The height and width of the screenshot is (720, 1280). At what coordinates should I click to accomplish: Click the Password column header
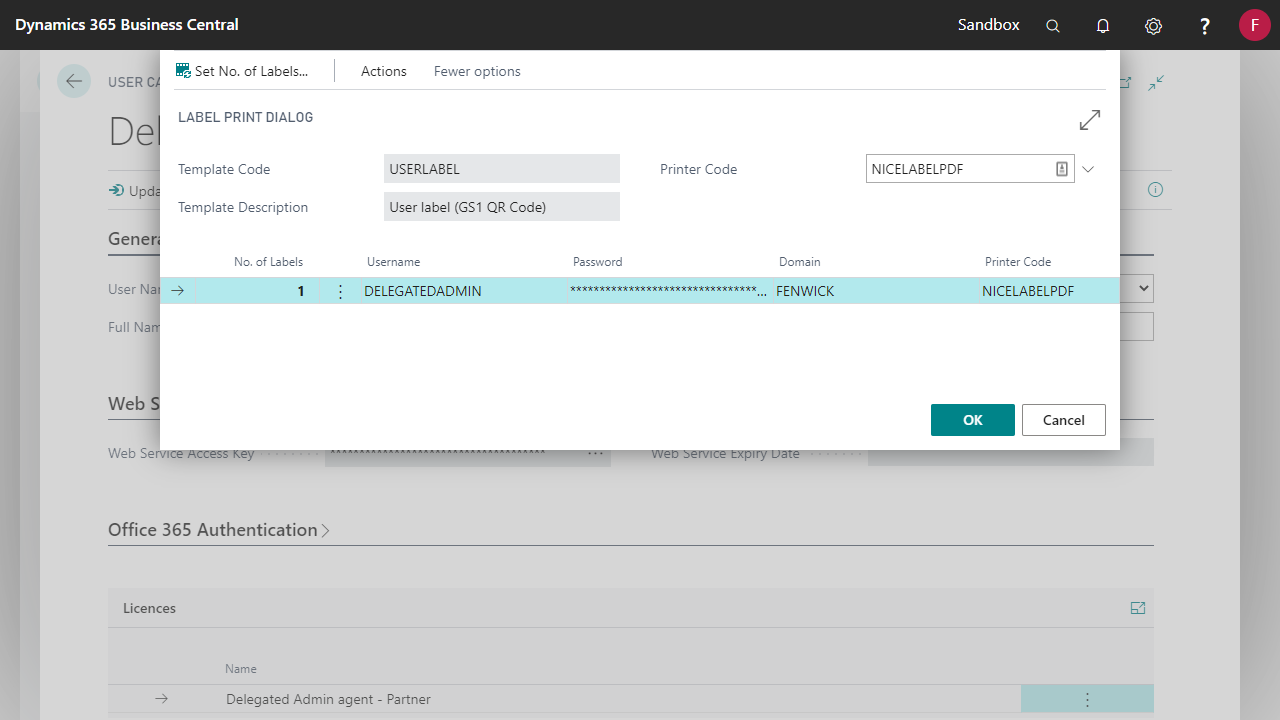tap(597, 262)
